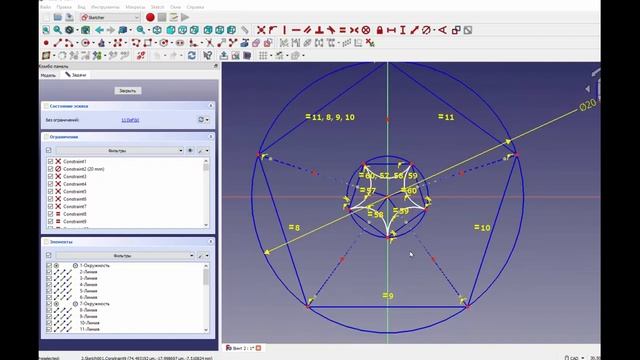Click the fit all view magnifier icon

46,30
